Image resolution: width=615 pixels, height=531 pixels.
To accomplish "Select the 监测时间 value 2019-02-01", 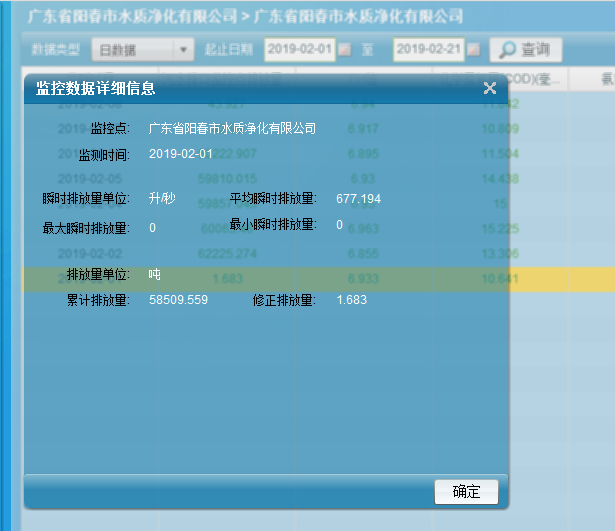I will click(x=181, y=154).
